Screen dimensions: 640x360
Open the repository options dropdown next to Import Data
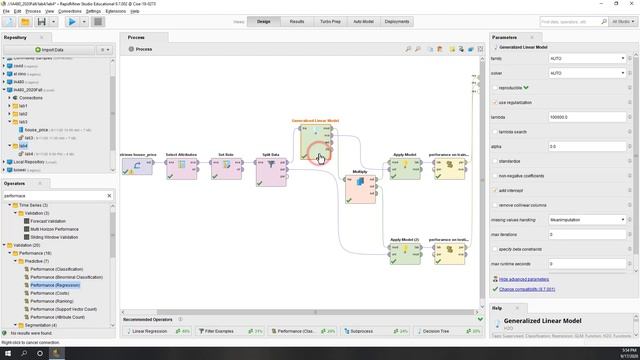coord(105,50)
